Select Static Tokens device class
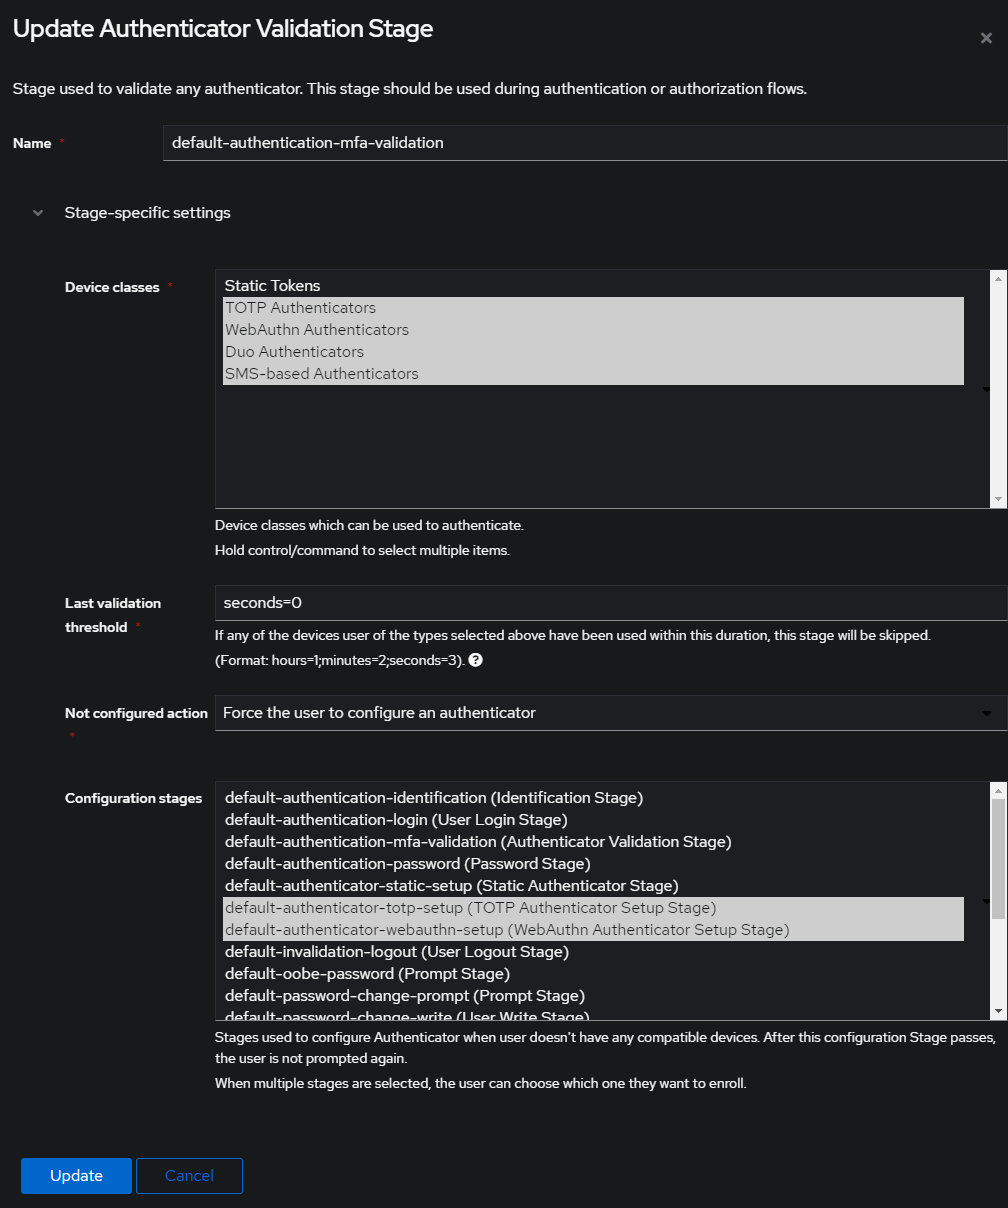This screenshot has height=1208, width=1008. pos(593,286)
